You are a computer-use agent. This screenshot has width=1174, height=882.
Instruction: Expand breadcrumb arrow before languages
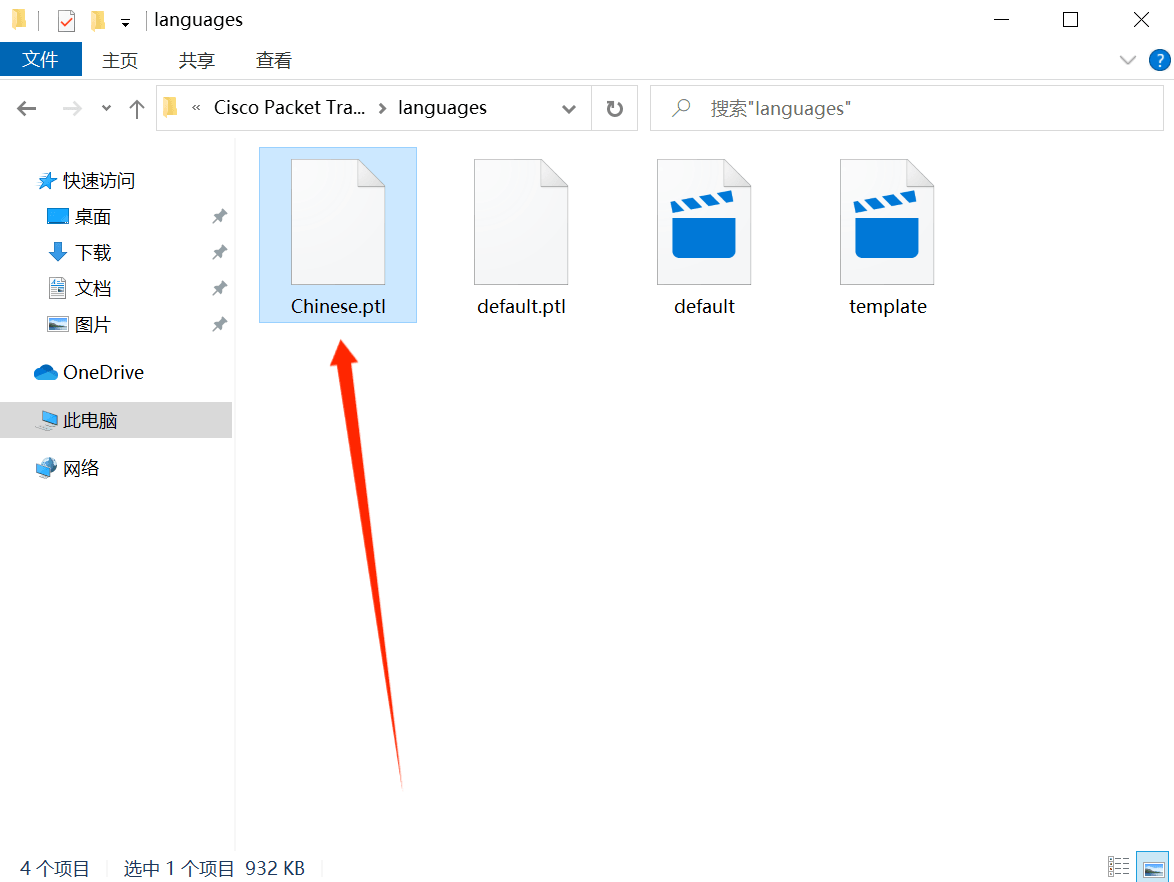click(x=382, y=109)
